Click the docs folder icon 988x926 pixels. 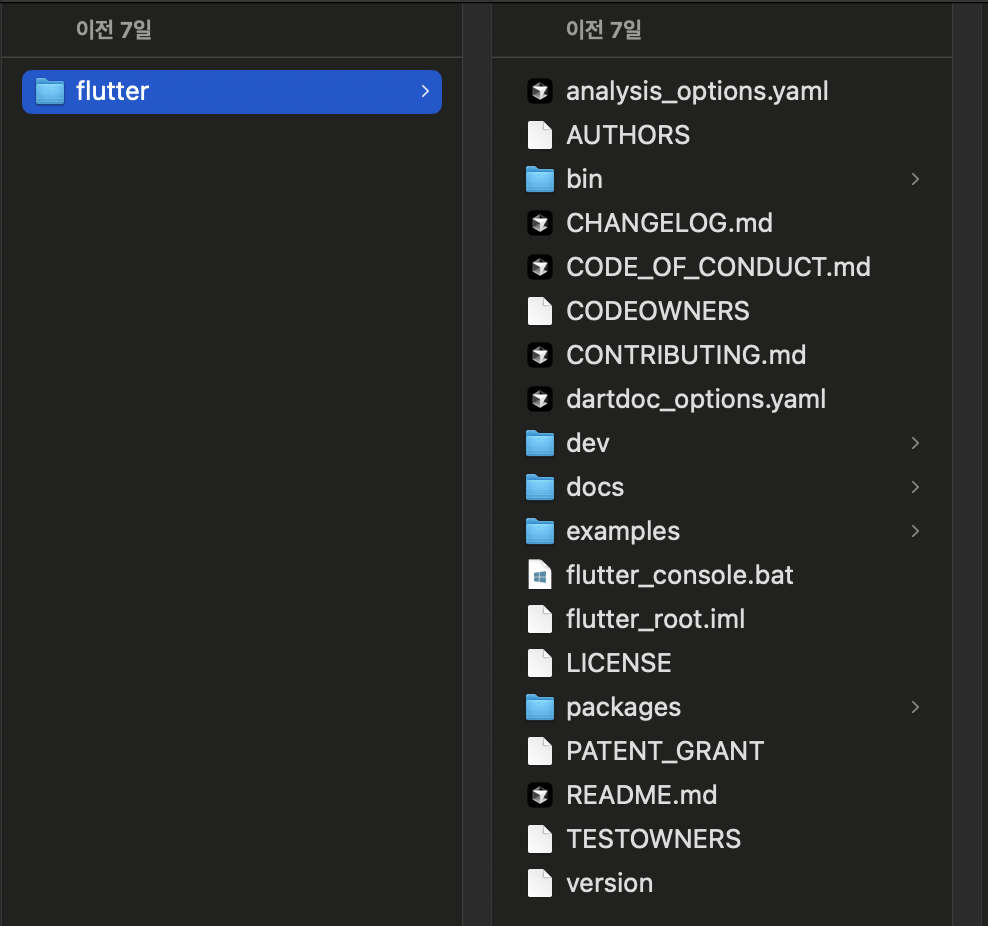tap(540, 487)
